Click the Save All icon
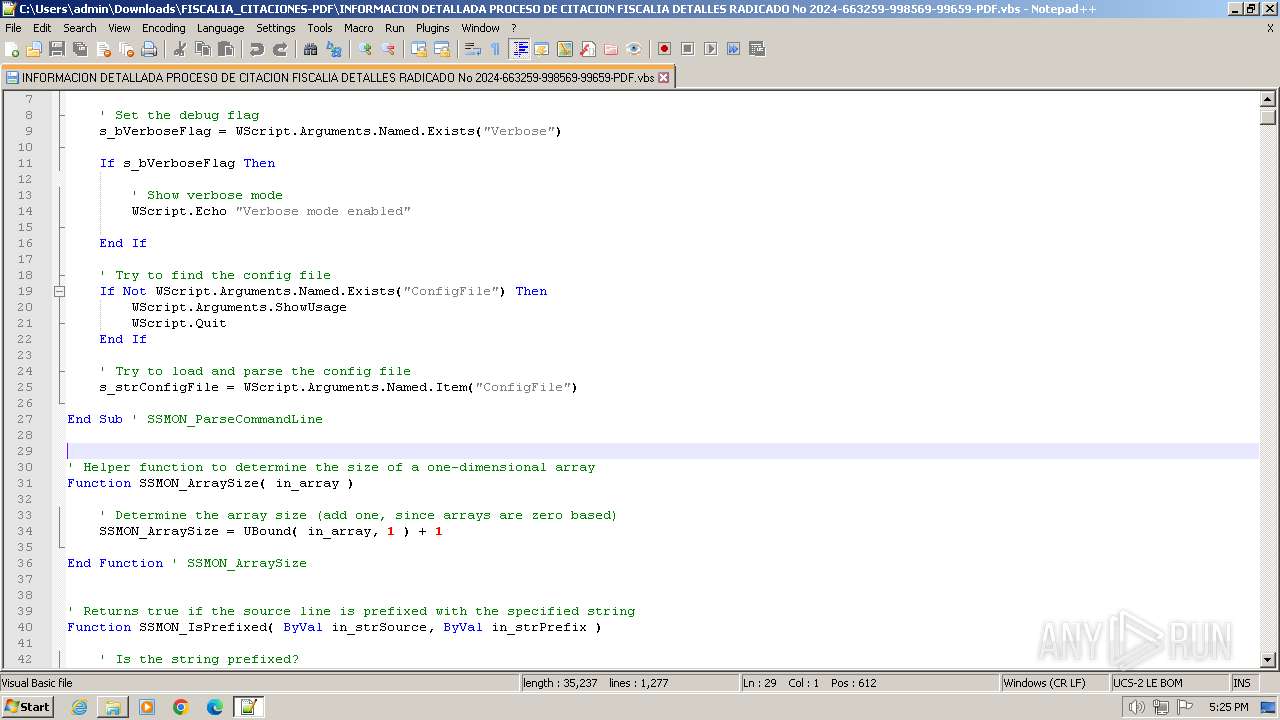 80,49
